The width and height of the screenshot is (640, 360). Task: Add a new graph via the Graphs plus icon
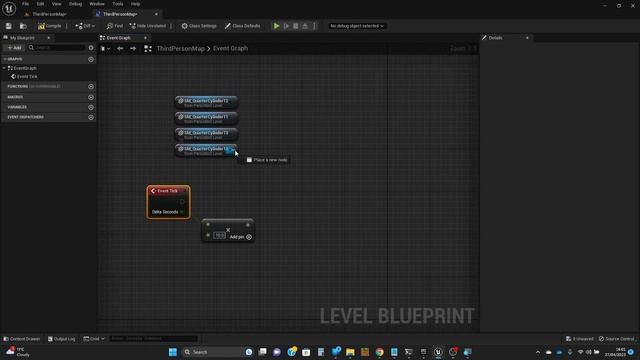(91, 59)
